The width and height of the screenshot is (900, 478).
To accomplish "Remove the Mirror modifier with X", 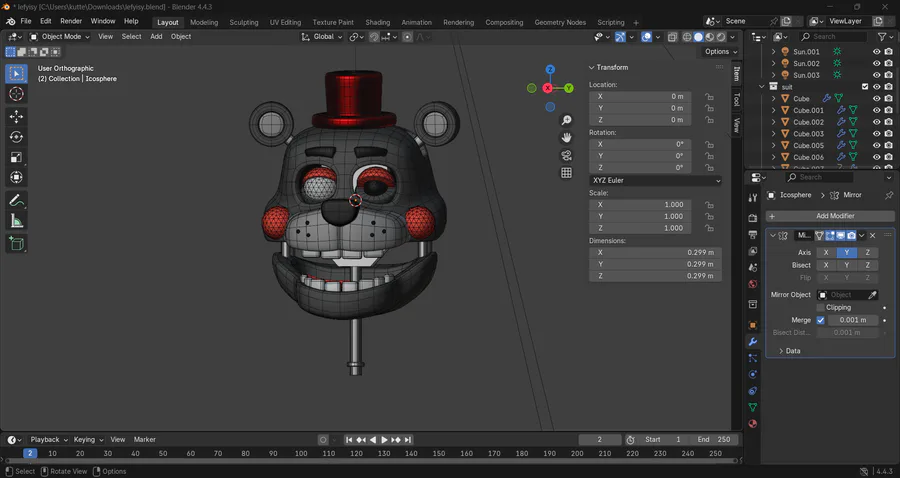I will 872,235.
